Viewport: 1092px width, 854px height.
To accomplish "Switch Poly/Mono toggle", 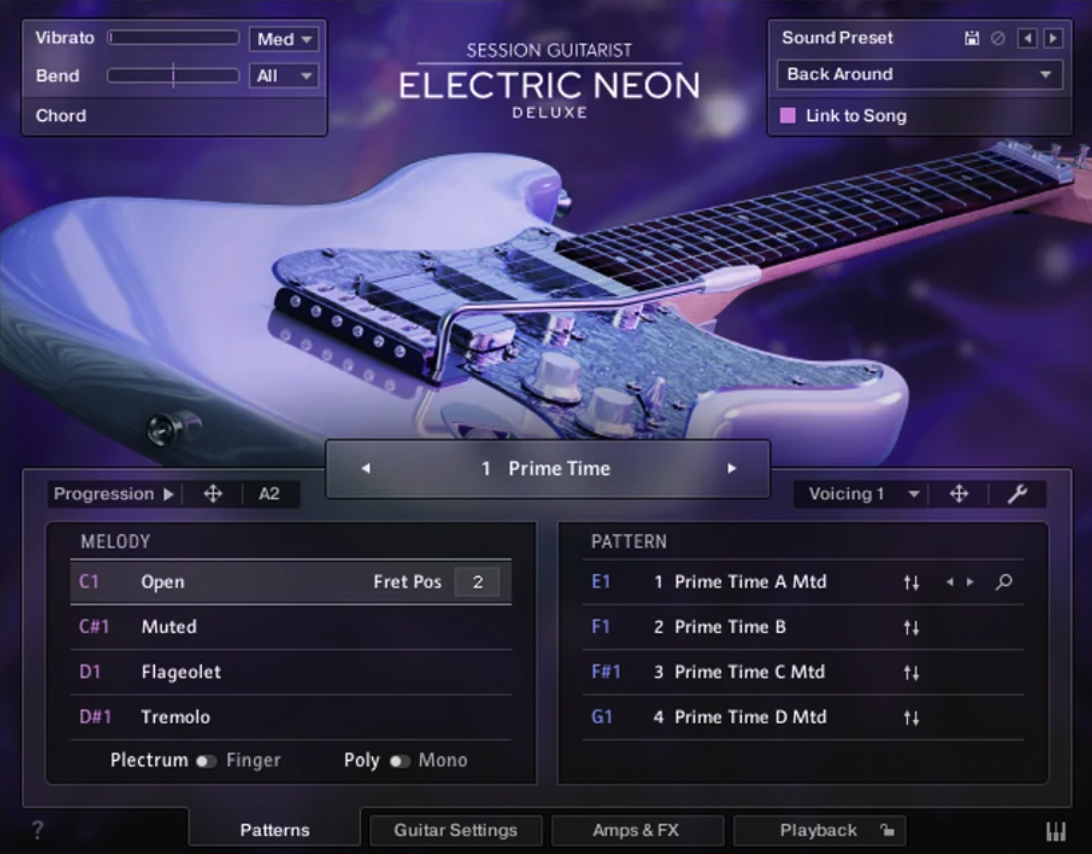I will pos(399,761).
